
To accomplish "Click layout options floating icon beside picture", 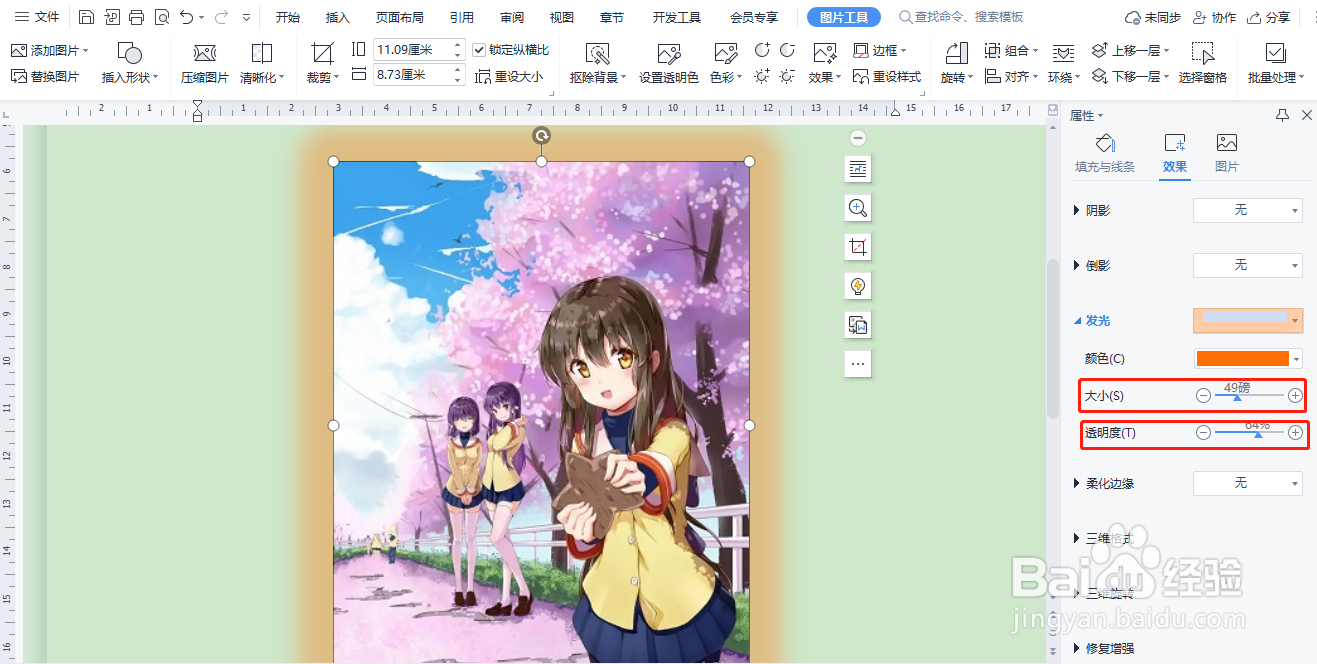I will coord(857,169).
